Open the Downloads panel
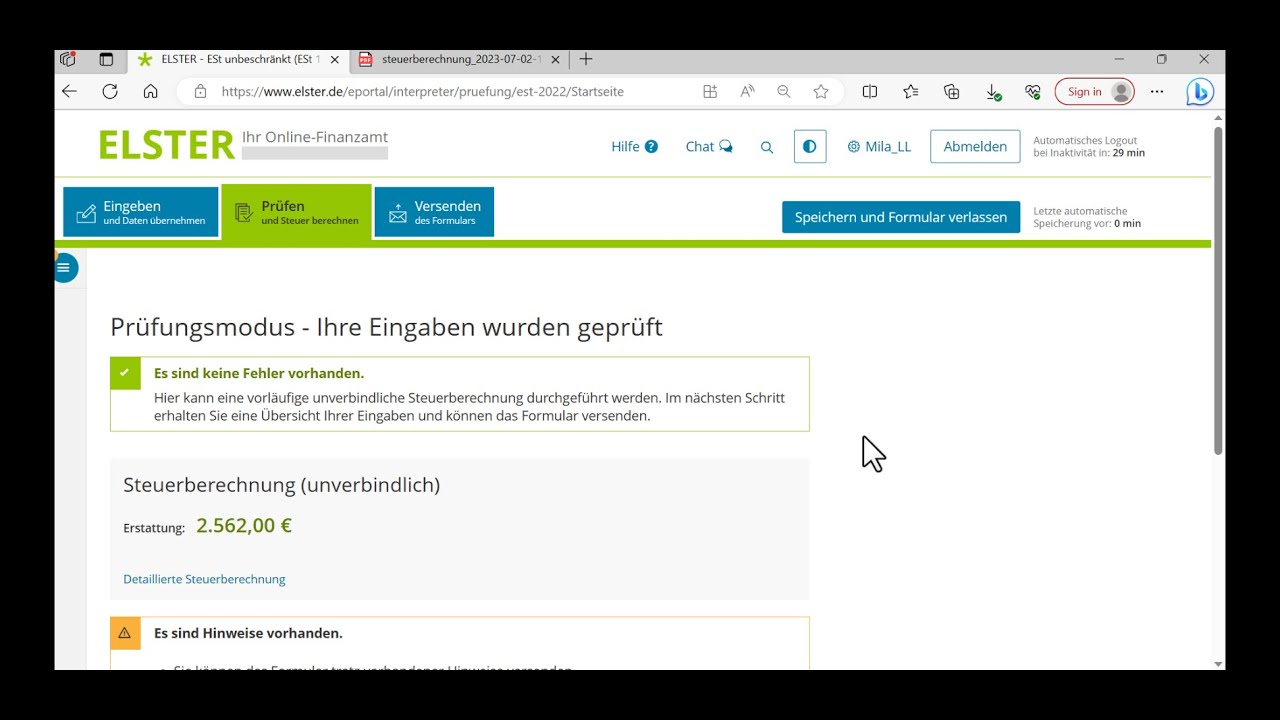Image resolution: width=1280 pixels, height=720 pixels. pyautogui.click(x=993, y=91)
